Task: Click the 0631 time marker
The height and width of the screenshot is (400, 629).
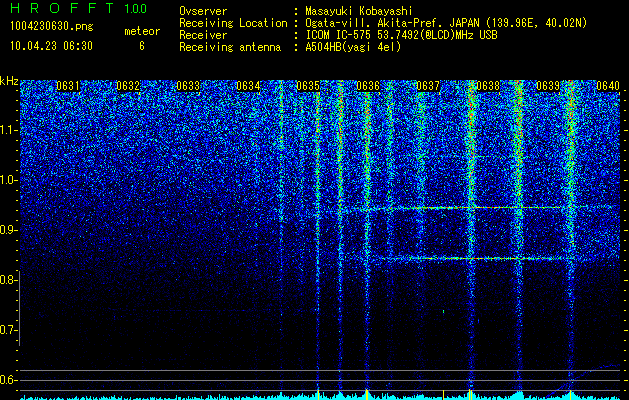Action: [67, 86]
